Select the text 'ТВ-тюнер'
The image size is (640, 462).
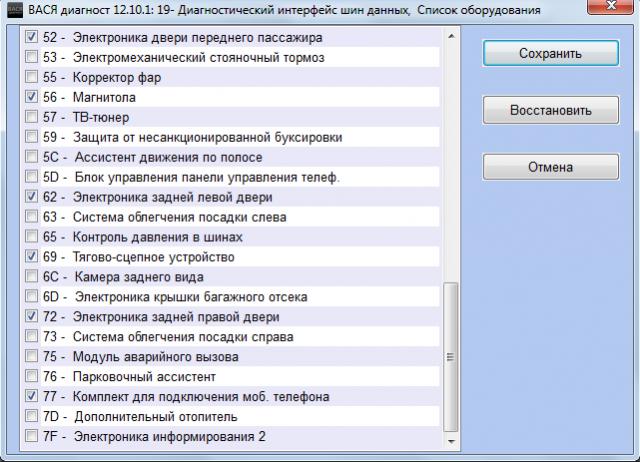click(101, 118)
